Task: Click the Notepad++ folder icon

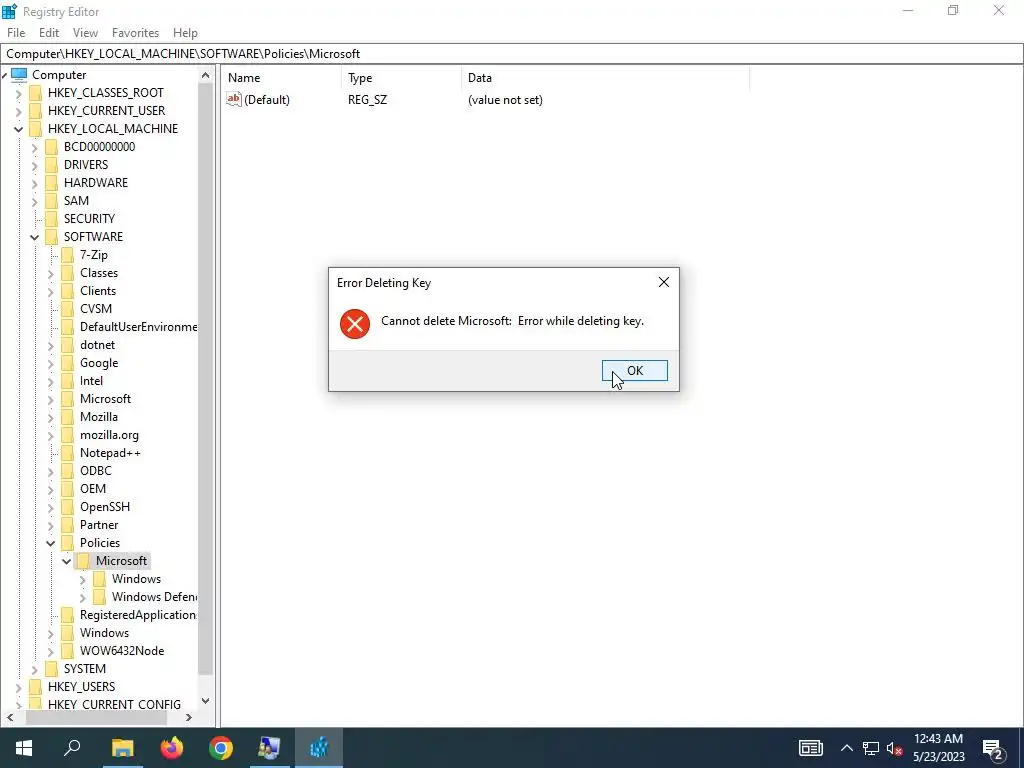Action: point(68,453)
